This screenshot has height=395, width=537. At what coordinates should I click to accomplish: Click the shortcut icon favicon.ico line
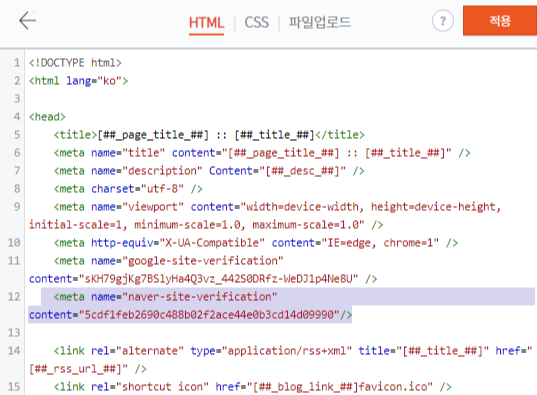[x=253, y=387]
